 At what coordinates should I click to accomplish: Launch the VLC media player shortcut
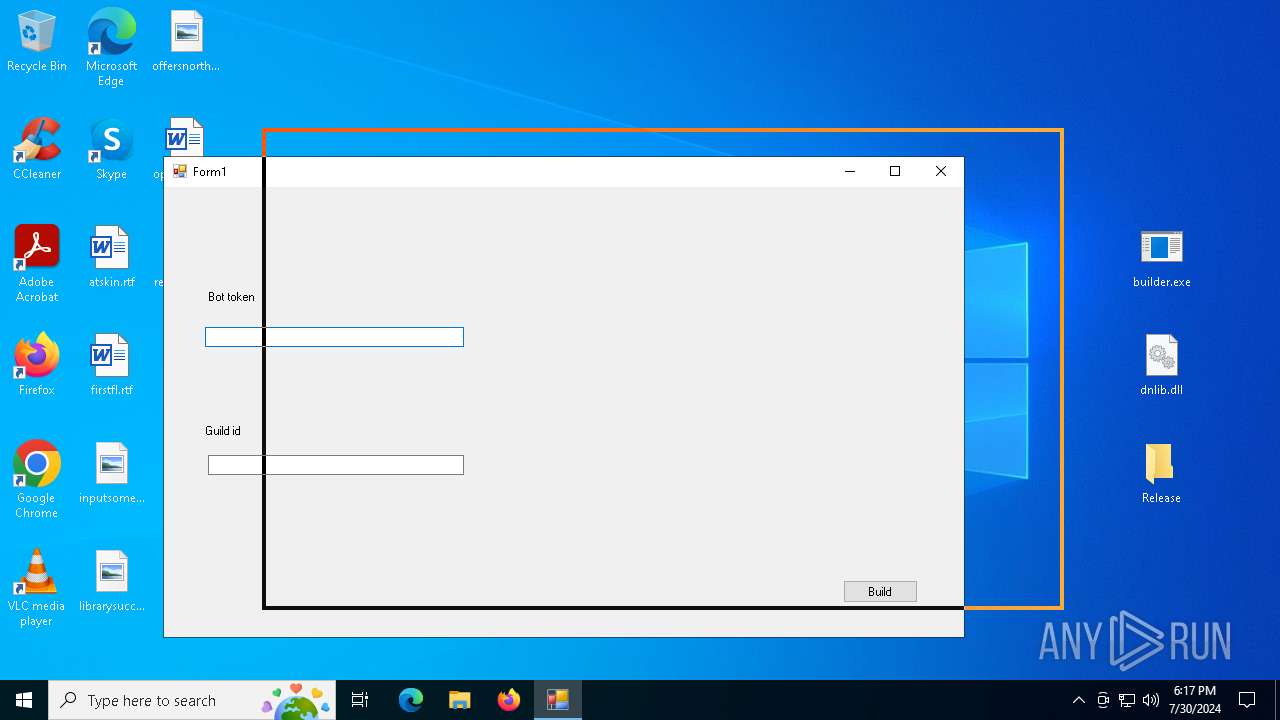[x=37, y=588]
